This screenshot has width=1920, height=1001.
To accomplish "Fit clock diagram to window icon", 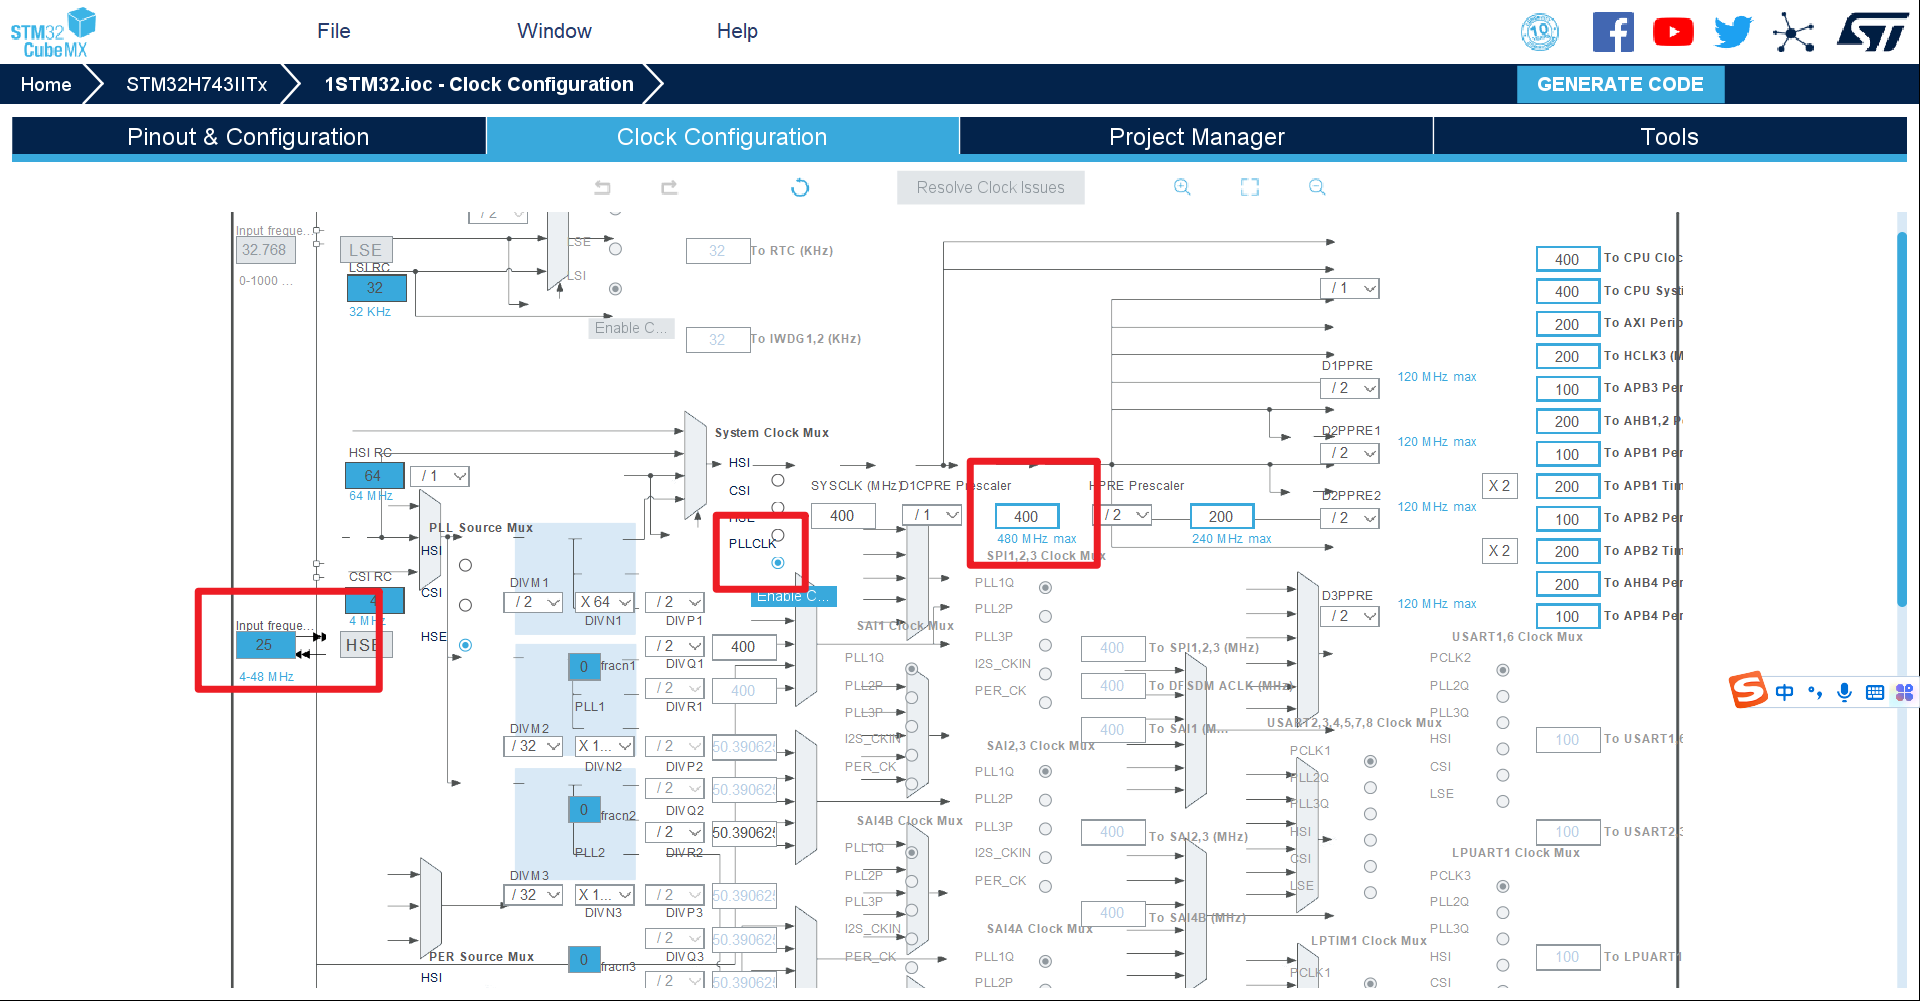I will pos(1250,187).
